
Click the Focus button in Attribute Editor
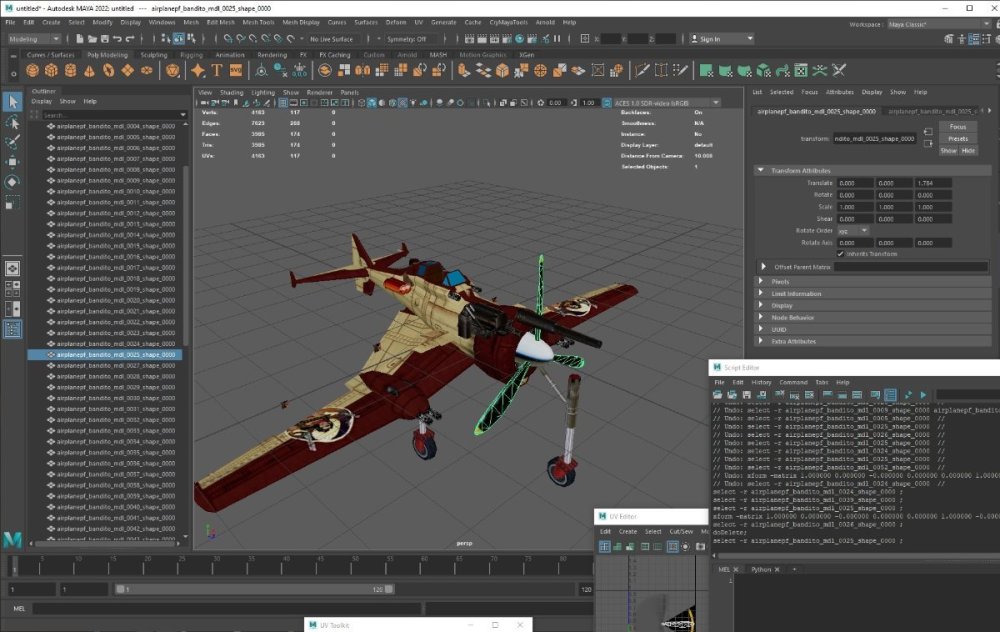[958, 127]
